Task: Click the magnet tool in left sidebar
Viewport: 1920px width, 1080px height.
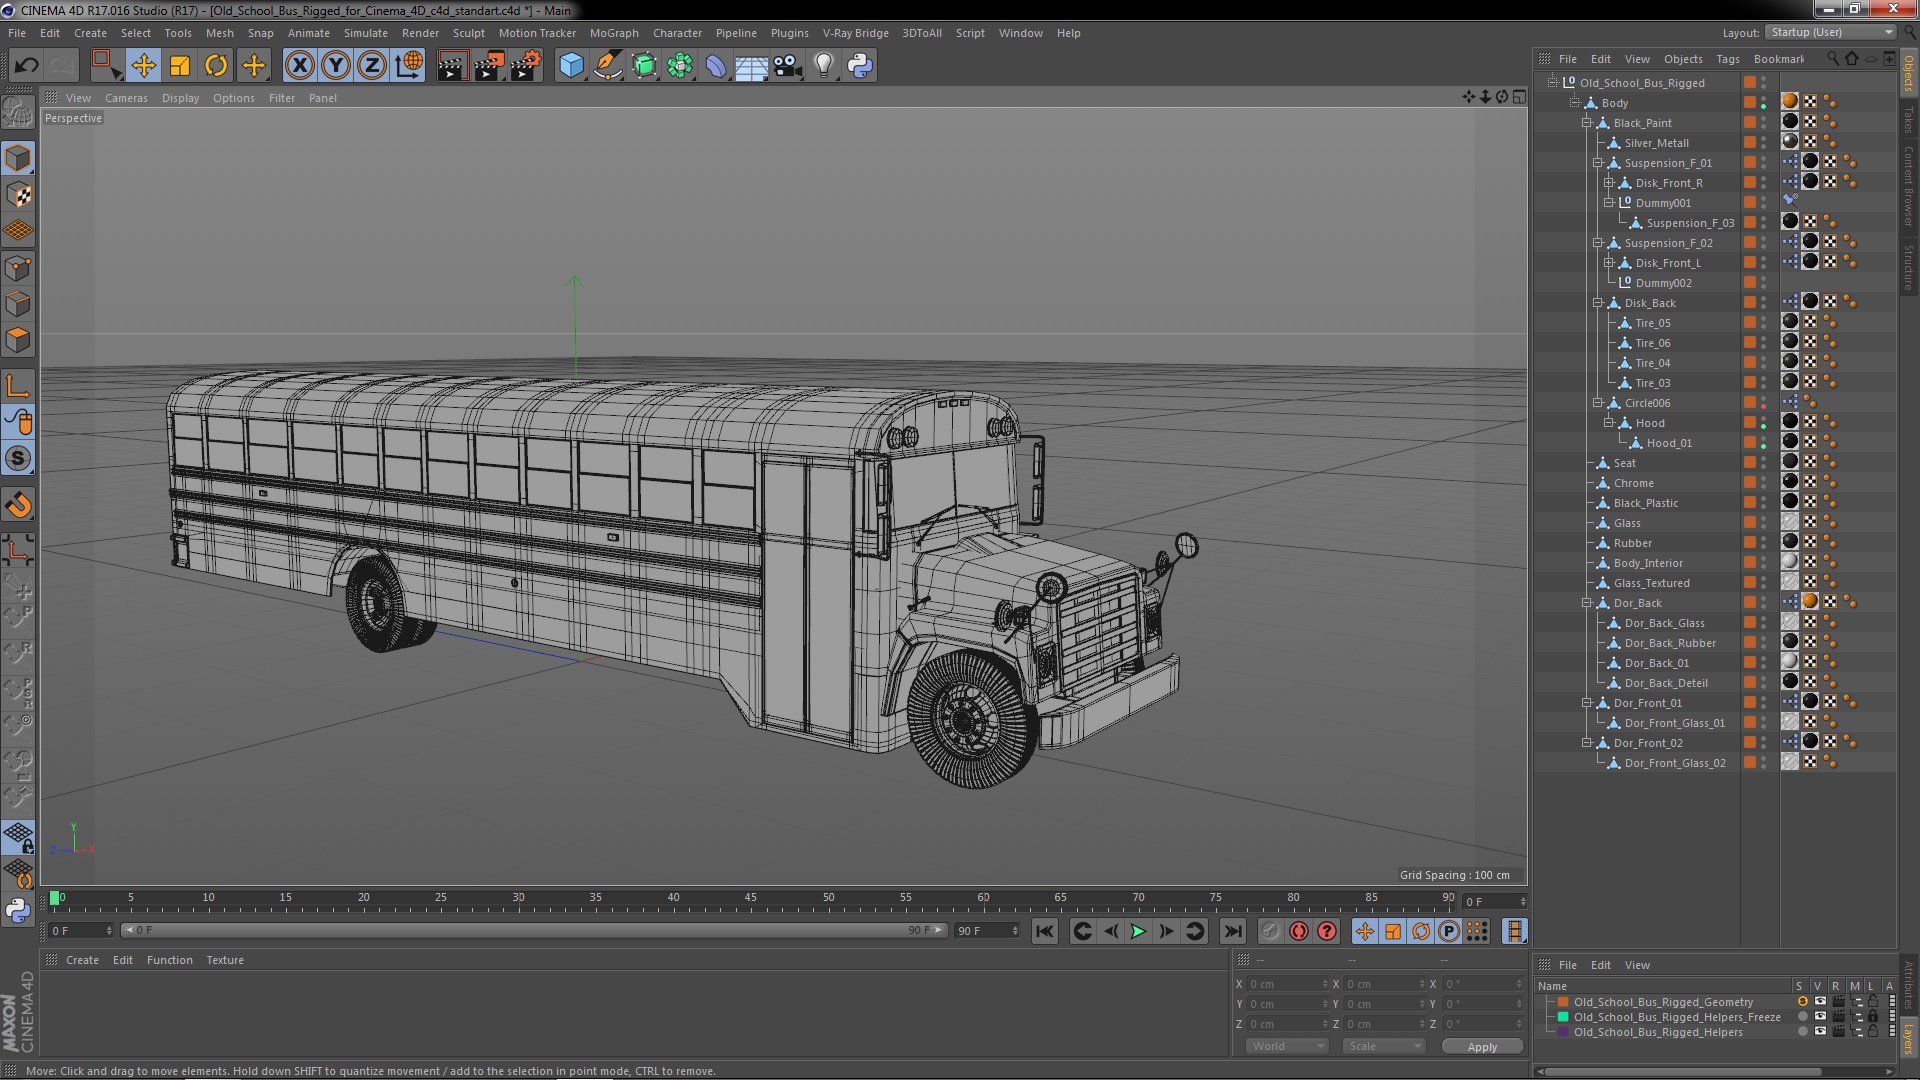Action: (x=18, y=505)
